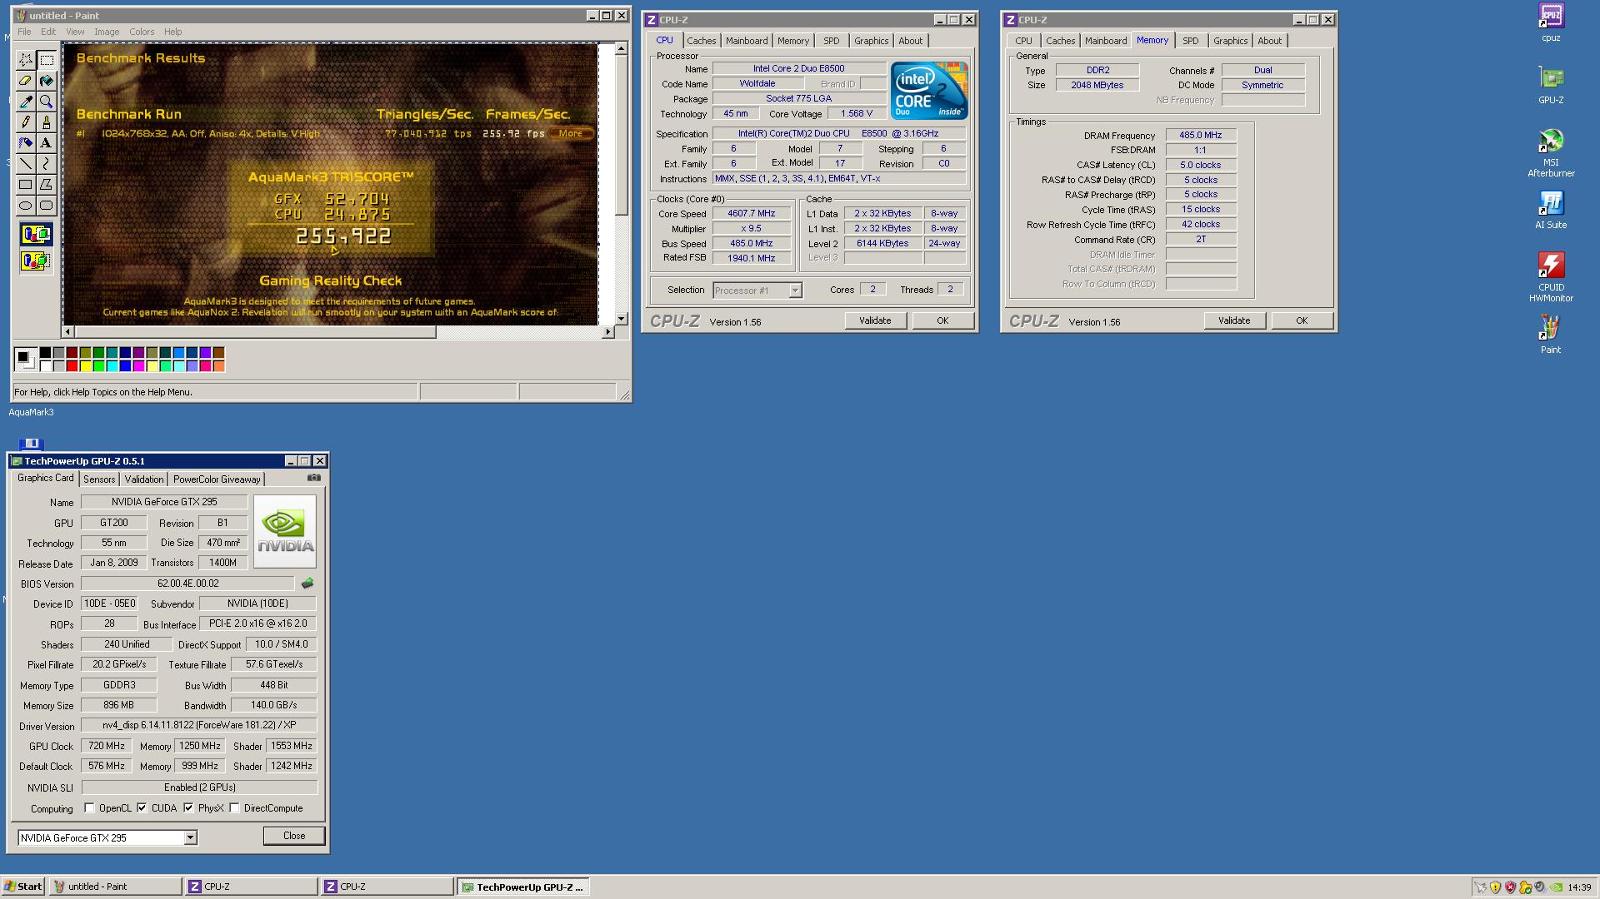This screenshot has height=899, width=1600.
Task: Select the Rectangle shape tool
Action: (x=25, y=185)
